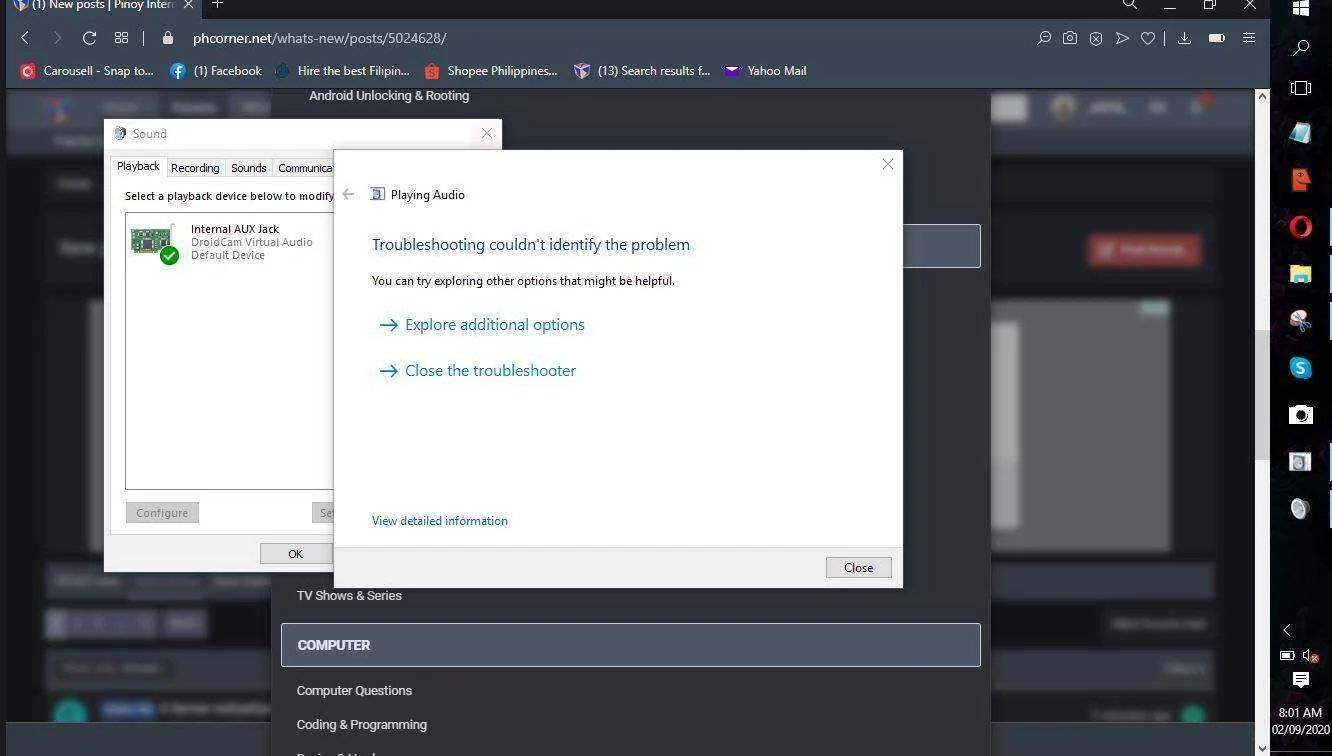The height and width of the screenshot is (756, 1332).
Task: Open the Carousell bookmark
Action: click(87, 71)
